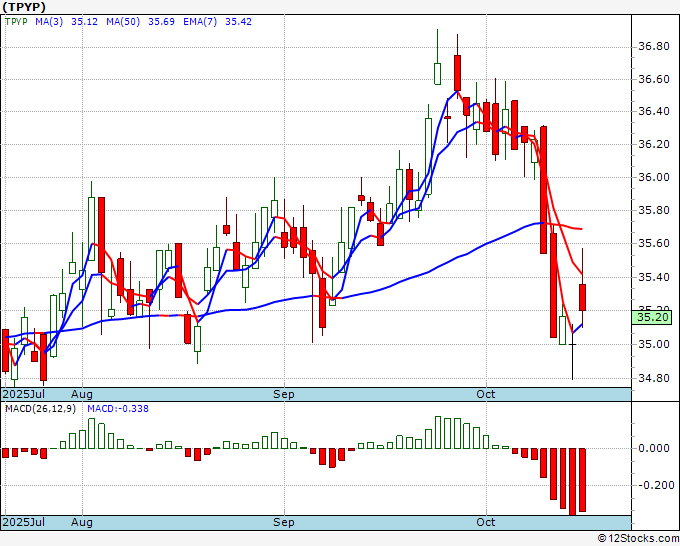Click the MACD(26,12,9) indicator label
Image resolution: width=680 pixels, height=546 pixels.
(40, 409)
